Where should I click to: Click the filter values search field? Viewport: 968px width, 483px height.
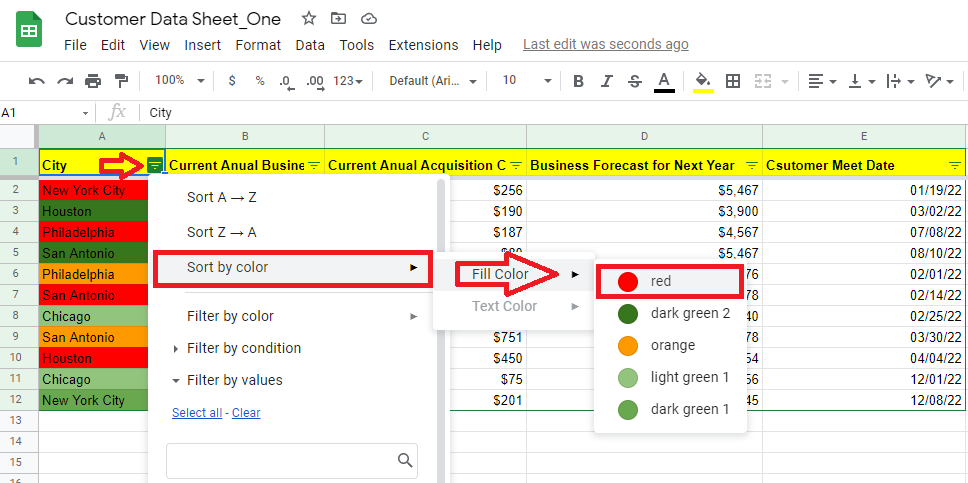(x=292, y=461)
